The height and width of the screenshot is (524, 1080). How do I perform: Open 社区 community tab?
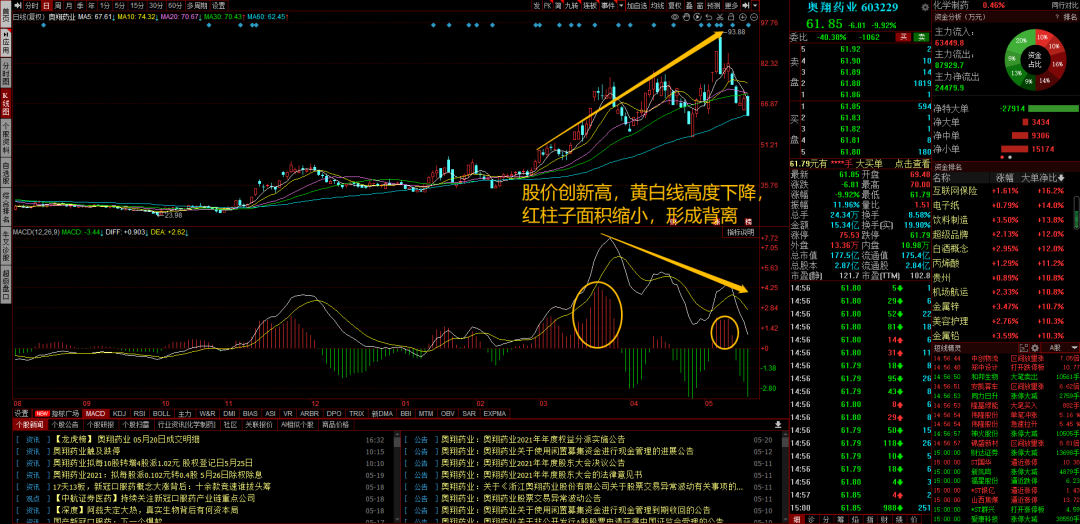click(x=229, y=425)
